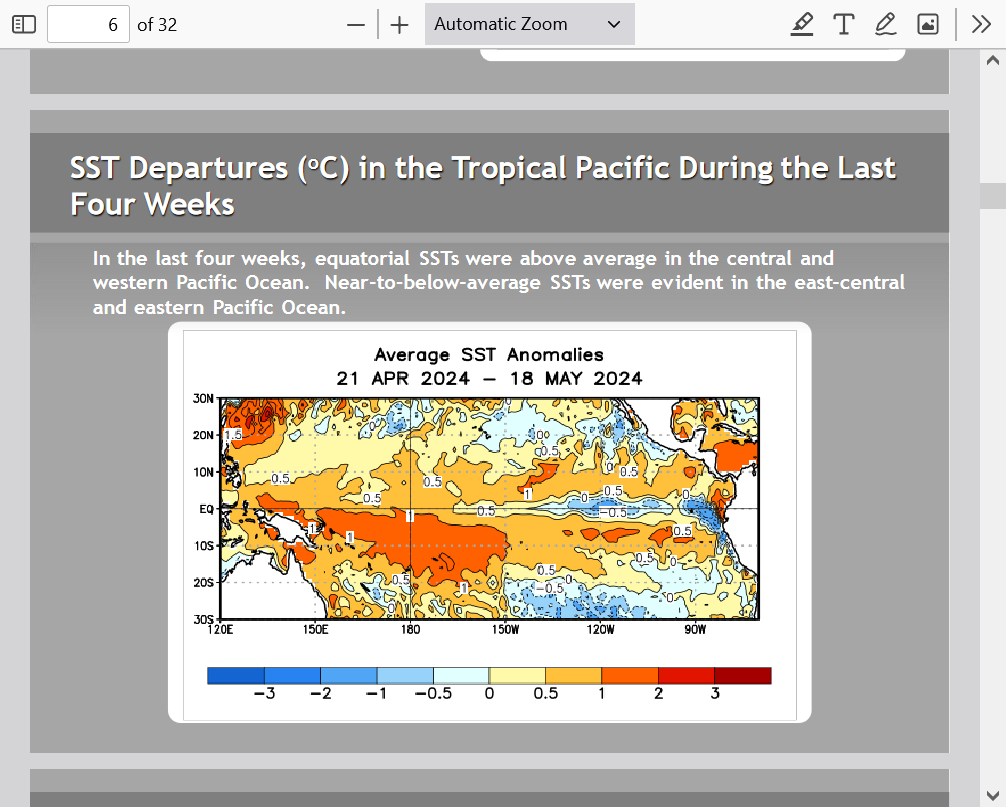The width and height of the screenshot is (1006, 807).
Task: Click the pale yellow legend swatch
Action: [517, 675]
